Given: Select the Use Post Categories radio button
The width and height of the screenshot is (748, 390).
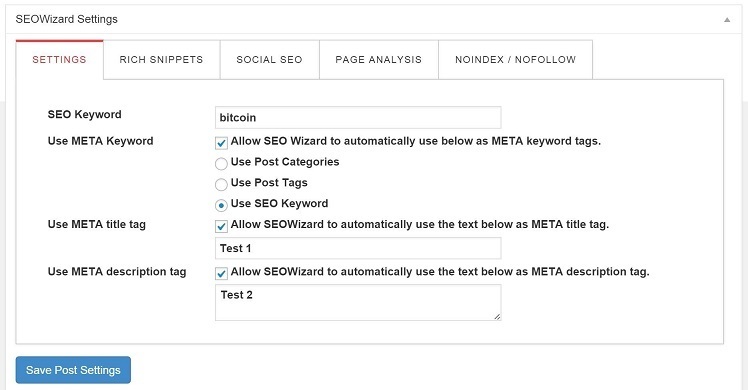Looking at the screenshot, I should tap(221, 164).
